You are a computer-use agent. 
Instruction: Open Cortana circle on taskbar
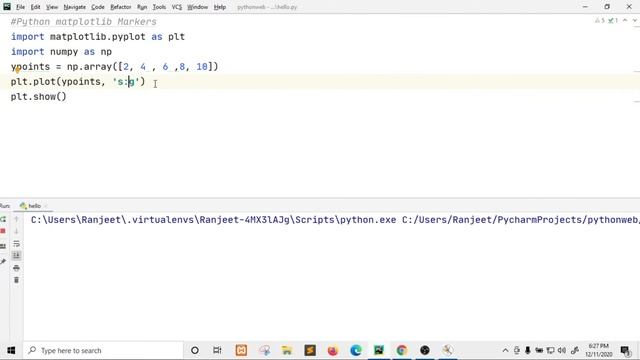(x=195, y=350)
